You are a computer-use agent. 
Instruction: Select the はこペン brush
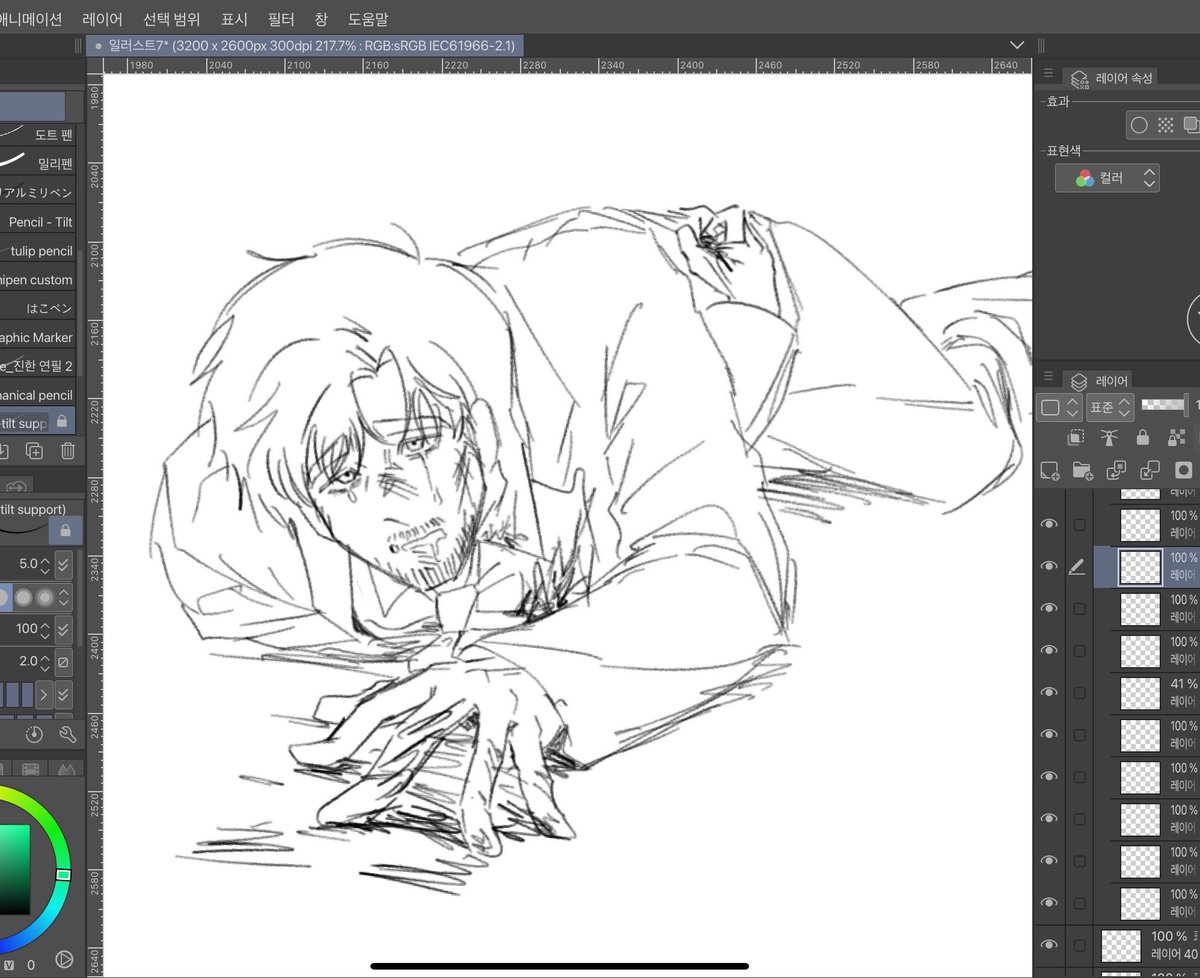(x=37, y=309)
